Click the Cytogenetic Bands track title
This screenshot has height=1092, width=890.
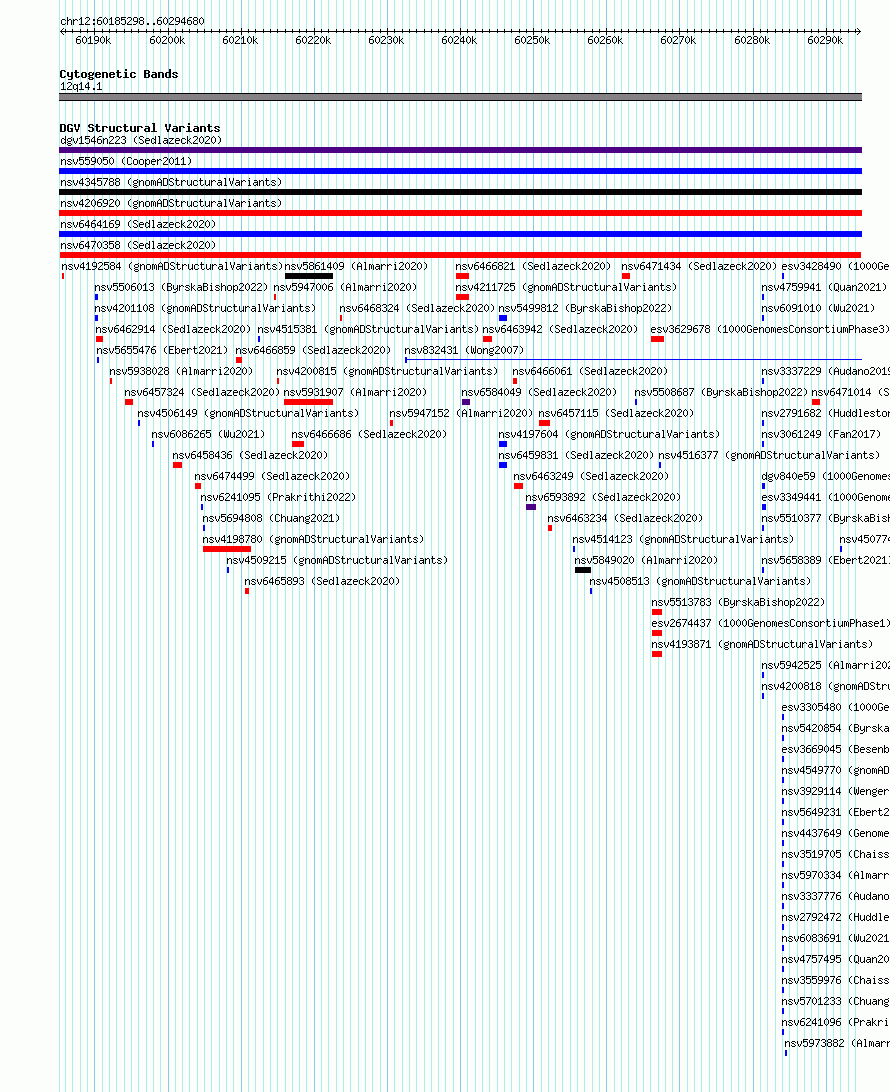point(118,74)
